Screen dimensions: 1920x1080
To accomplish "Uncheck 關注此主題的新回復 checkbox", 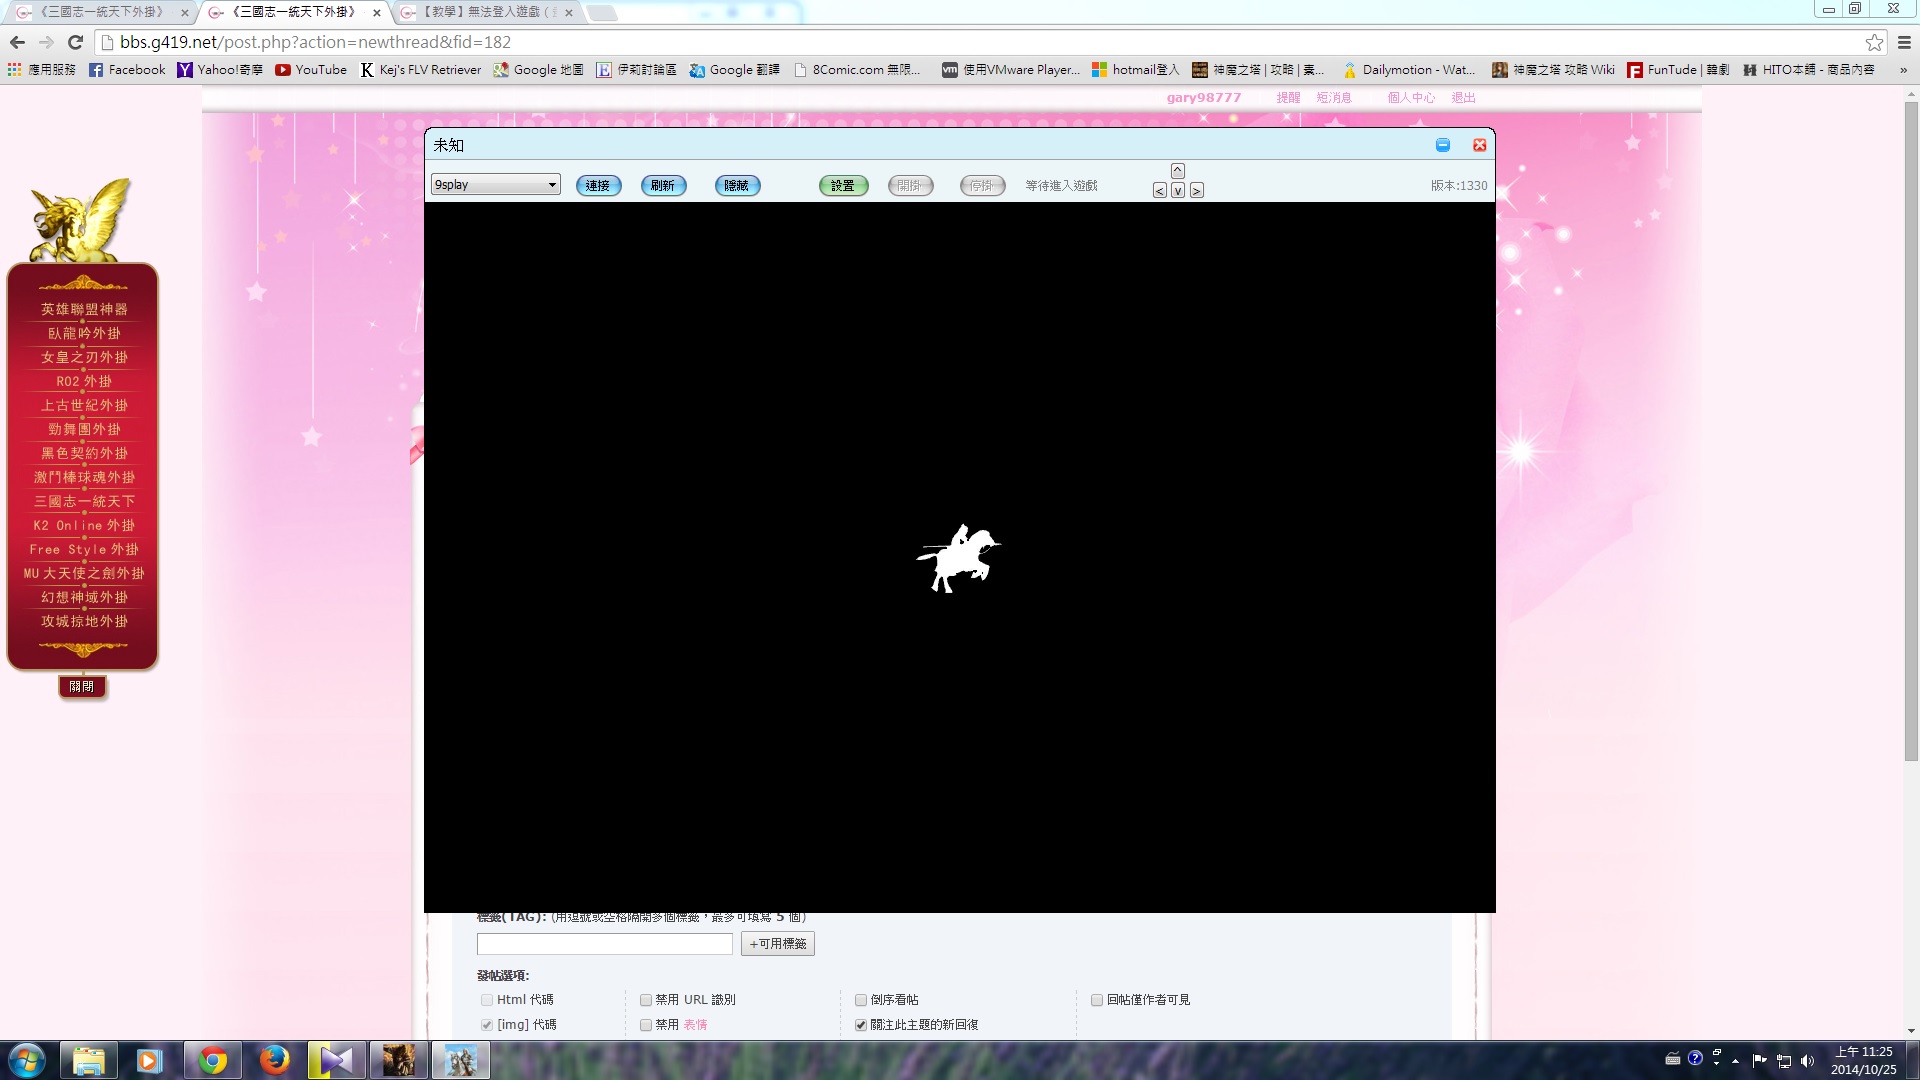I will click(x=861, y=1025).
